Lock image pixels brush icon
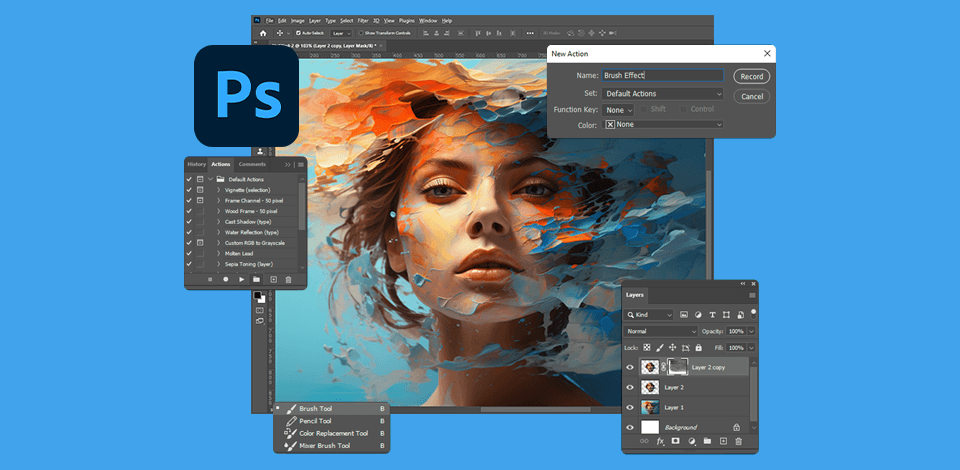 tap(659, 347)
